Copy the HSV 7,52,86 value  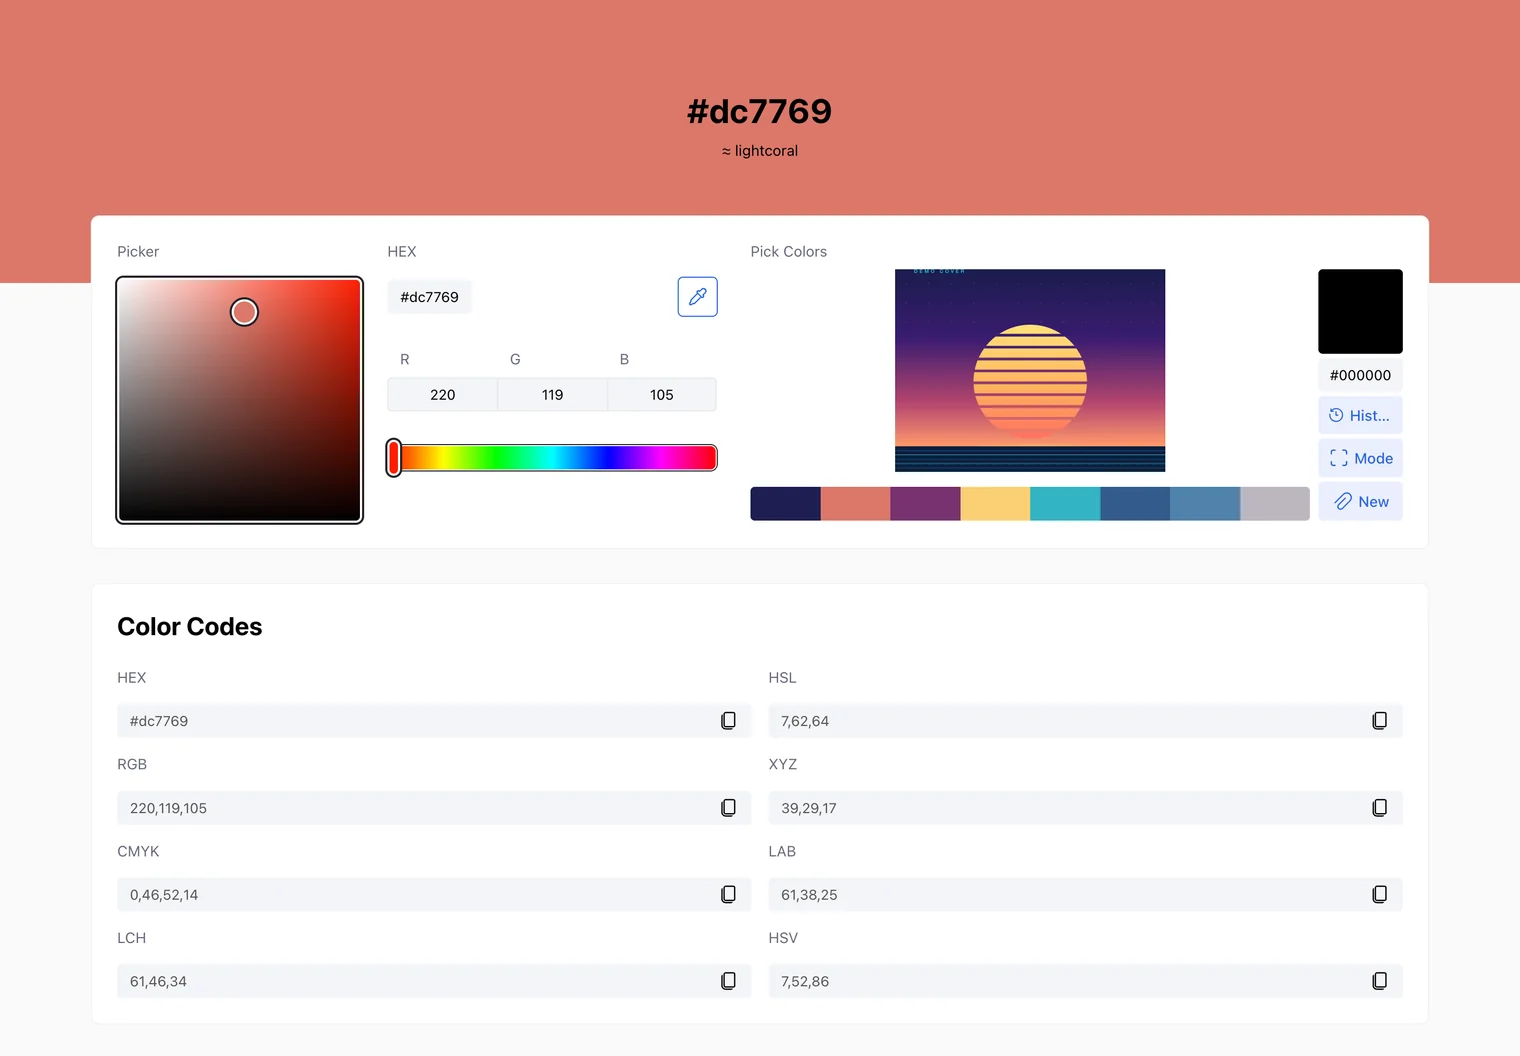(1379, 981)
